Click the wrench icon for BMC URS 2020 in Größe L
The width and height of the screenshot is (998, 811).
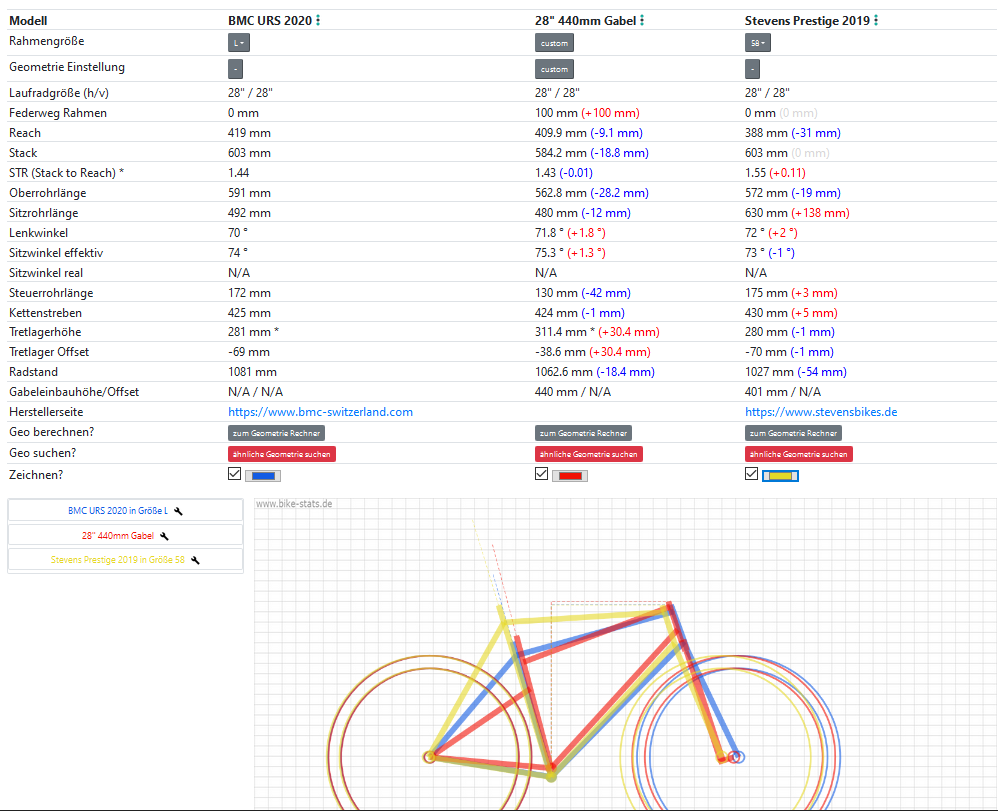pos(178,511)
